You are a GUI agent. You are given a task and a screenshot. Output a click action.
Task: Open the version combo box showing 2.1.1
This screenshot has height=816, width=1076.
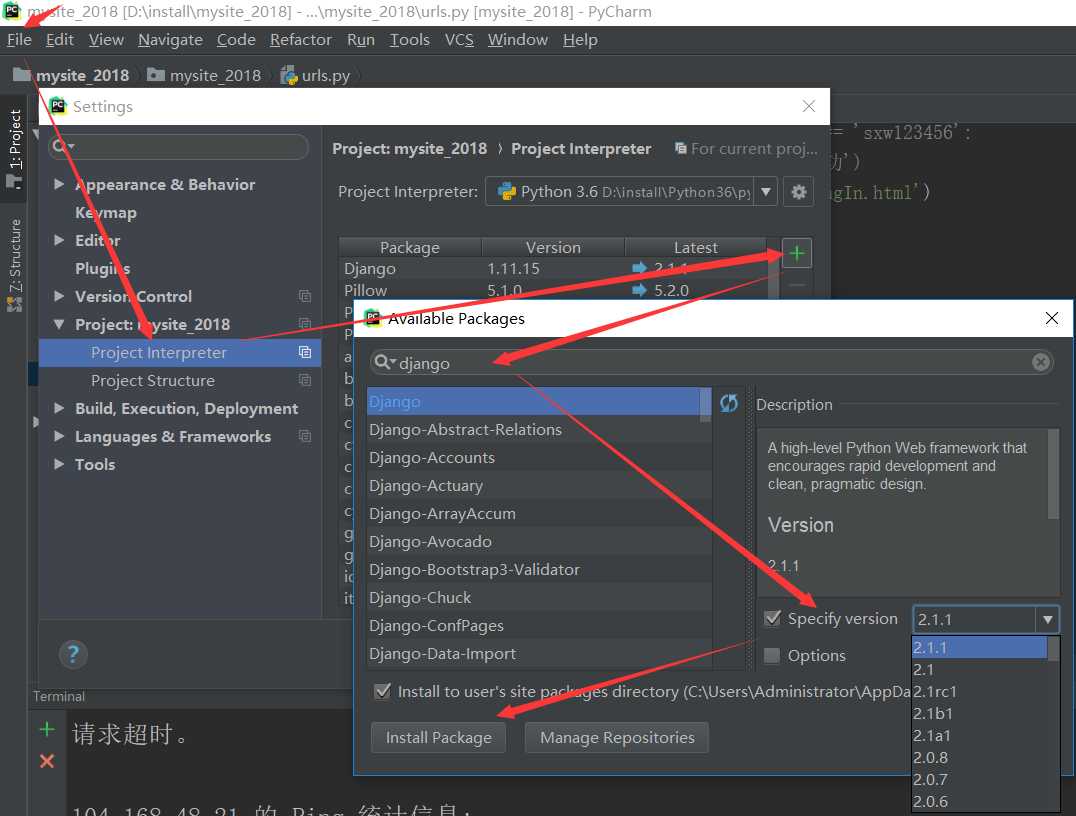click(x=985, y=619)
